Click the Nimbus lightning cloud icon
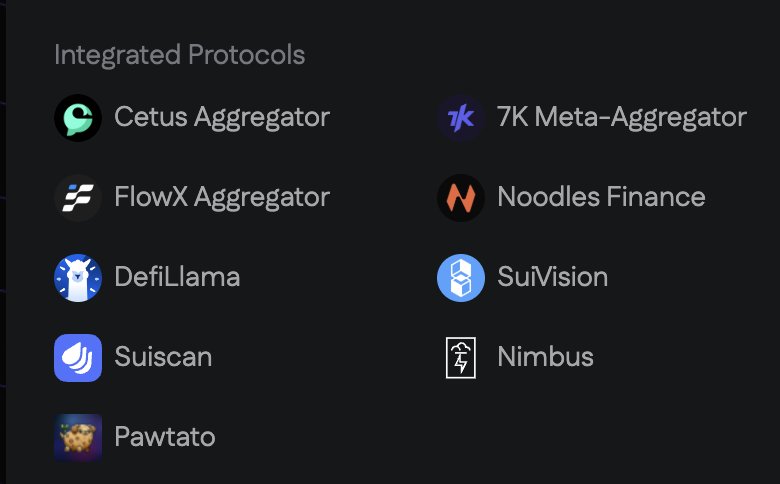The image size is (780, 484). (x=461, y=358)
